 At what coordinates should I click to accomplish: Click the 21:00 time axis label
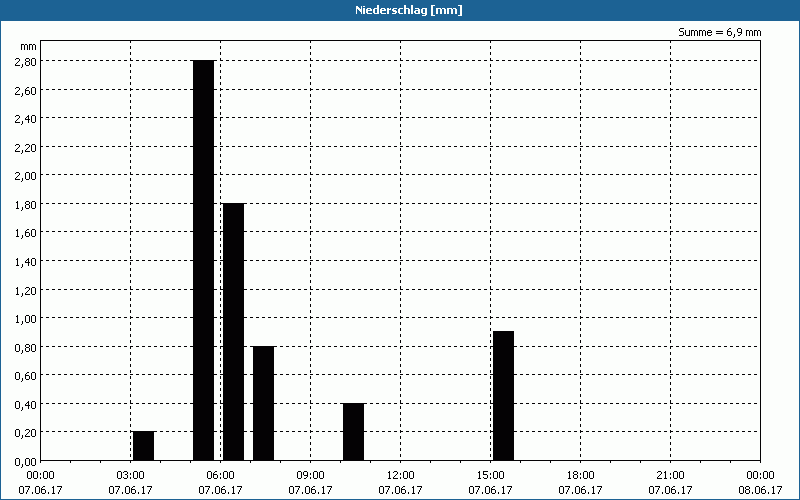(670, 476)
